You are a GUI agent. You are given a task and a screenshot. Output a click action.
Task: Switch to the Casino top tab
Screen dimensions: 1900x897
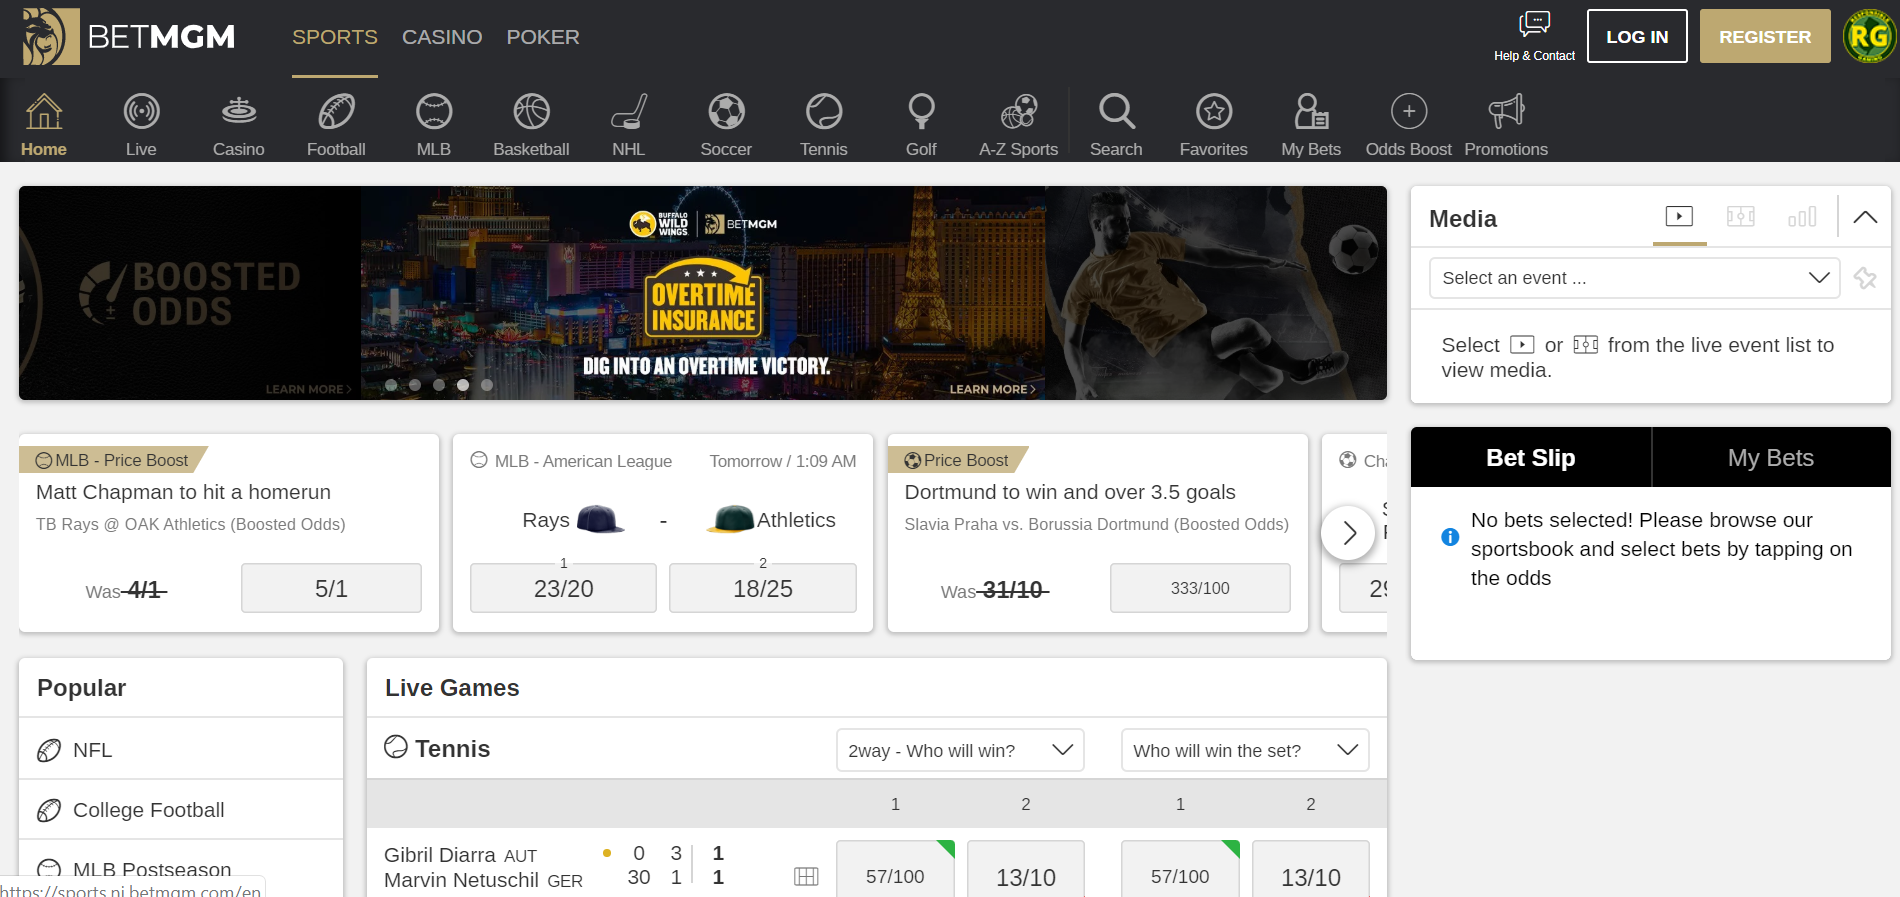click(442, 37)
